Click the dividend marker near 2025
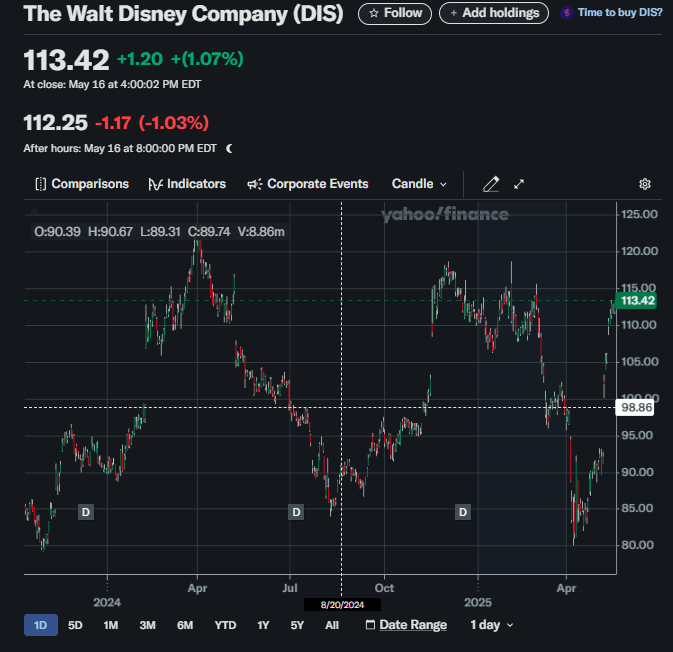The width and height of the screenshot is (673, 652). coord(463,512)
